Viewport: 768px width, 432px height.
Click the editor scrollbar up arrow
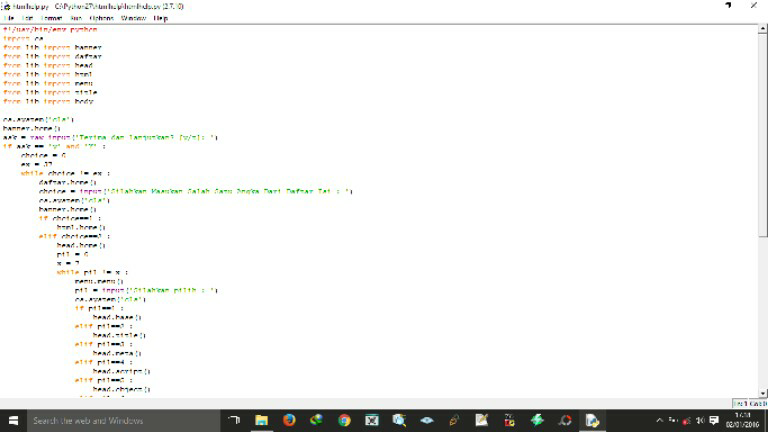click(x=763, y=29)
